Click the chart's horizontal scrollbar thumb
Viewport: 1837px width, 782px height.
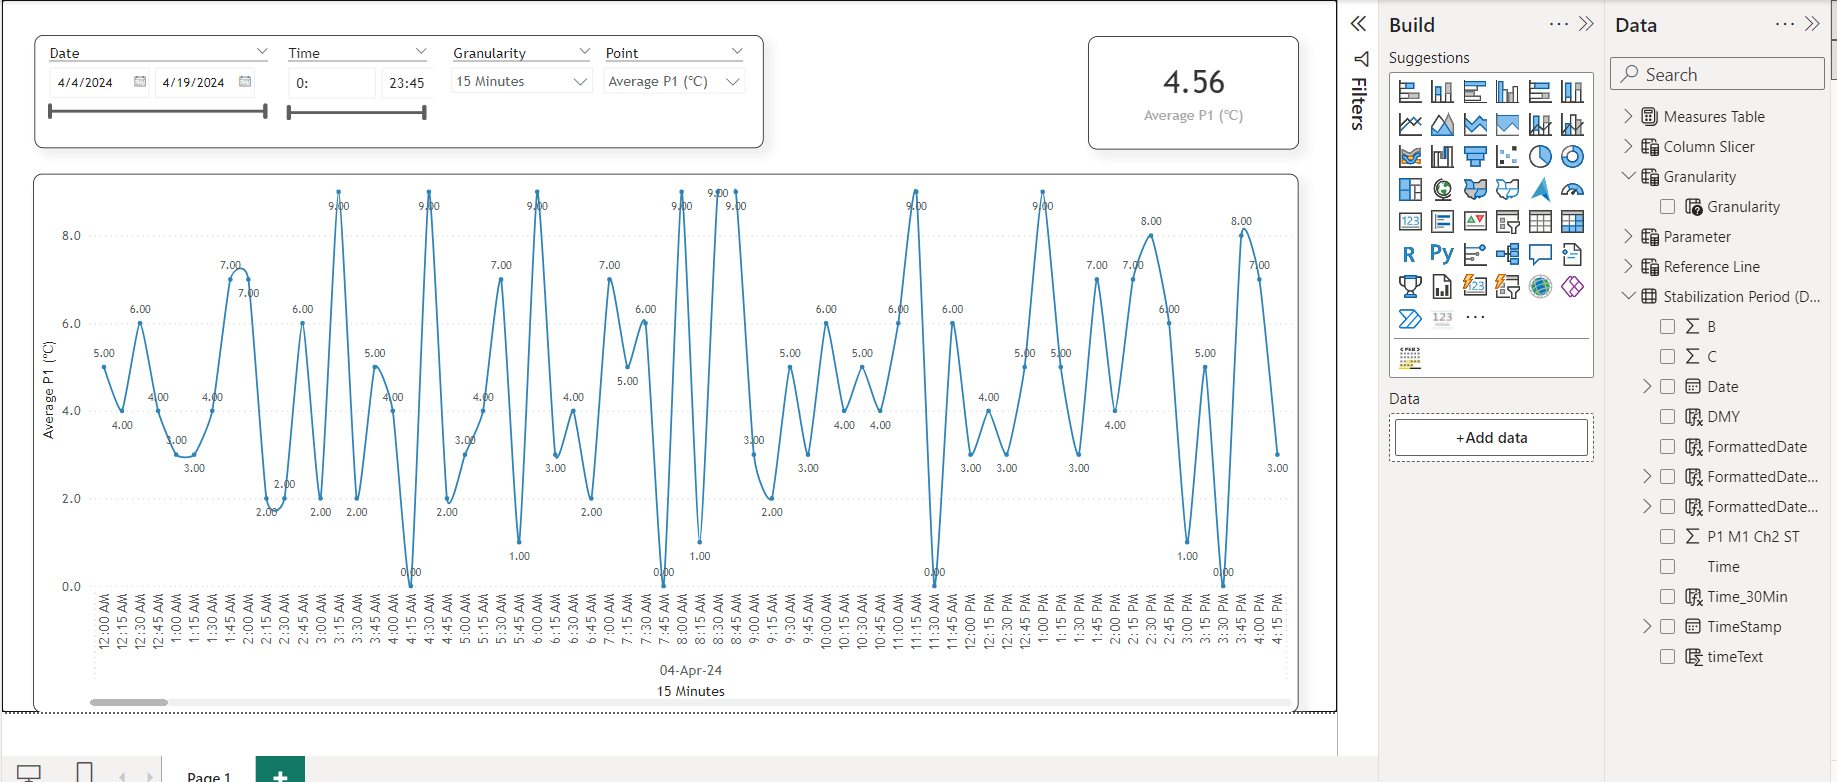(x=129, y=703)
